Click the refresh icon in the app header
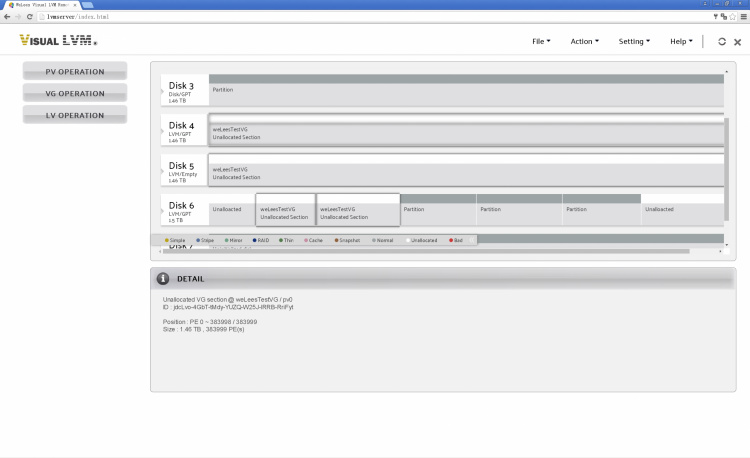This screenshot has height=458, width=750. [x=722, y=41]
